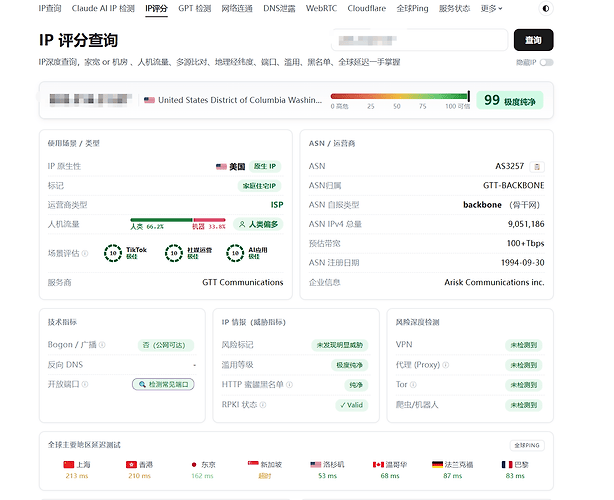The width and height of the screenshot is (614, 500).
Task: Click the ✓ Valid RPKI badge
Action: pos(352,405)
